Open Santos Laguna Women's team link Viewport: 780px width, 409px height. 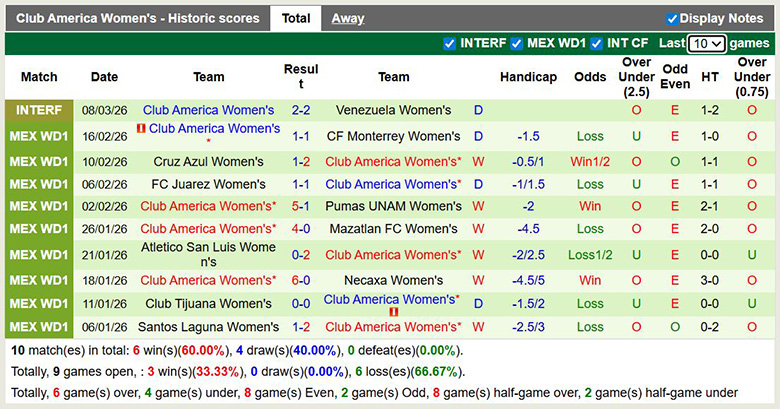point(209,326)
